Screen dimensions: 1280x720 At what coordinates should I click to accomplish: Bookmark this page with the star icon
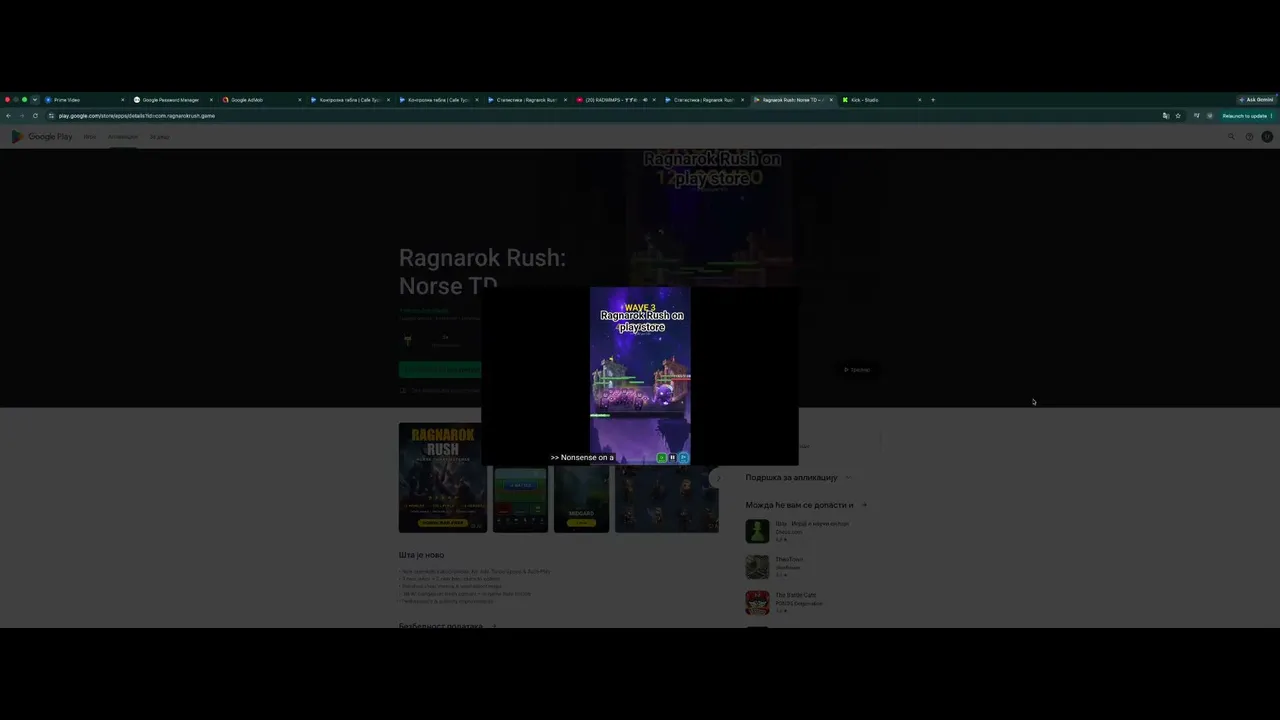(1178, 116)
